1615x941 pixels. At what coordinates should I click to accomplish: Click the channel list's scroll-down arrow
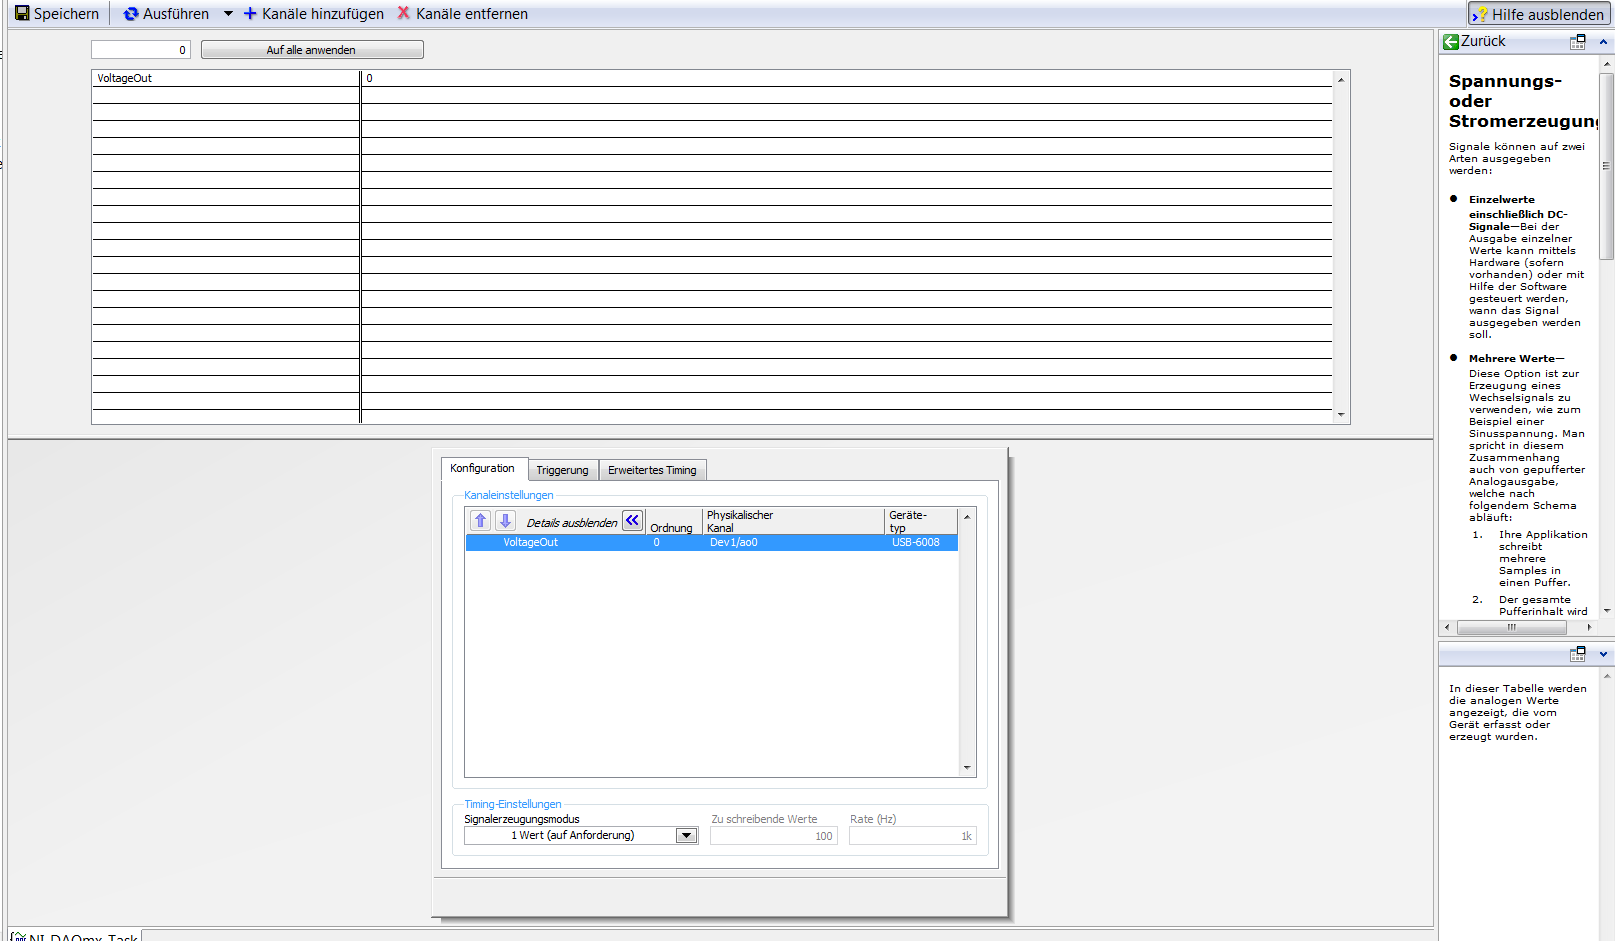[x=967, y=768]
